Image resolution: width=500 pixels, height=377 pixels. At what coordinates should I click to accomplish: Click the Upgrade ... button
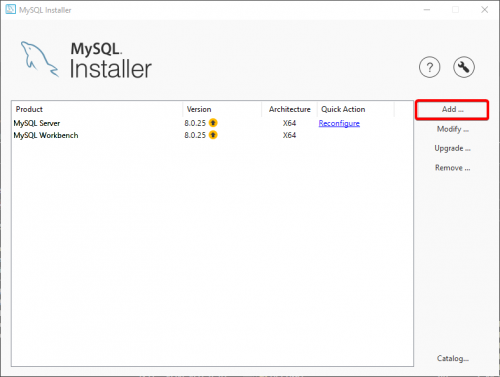[453, 148]
